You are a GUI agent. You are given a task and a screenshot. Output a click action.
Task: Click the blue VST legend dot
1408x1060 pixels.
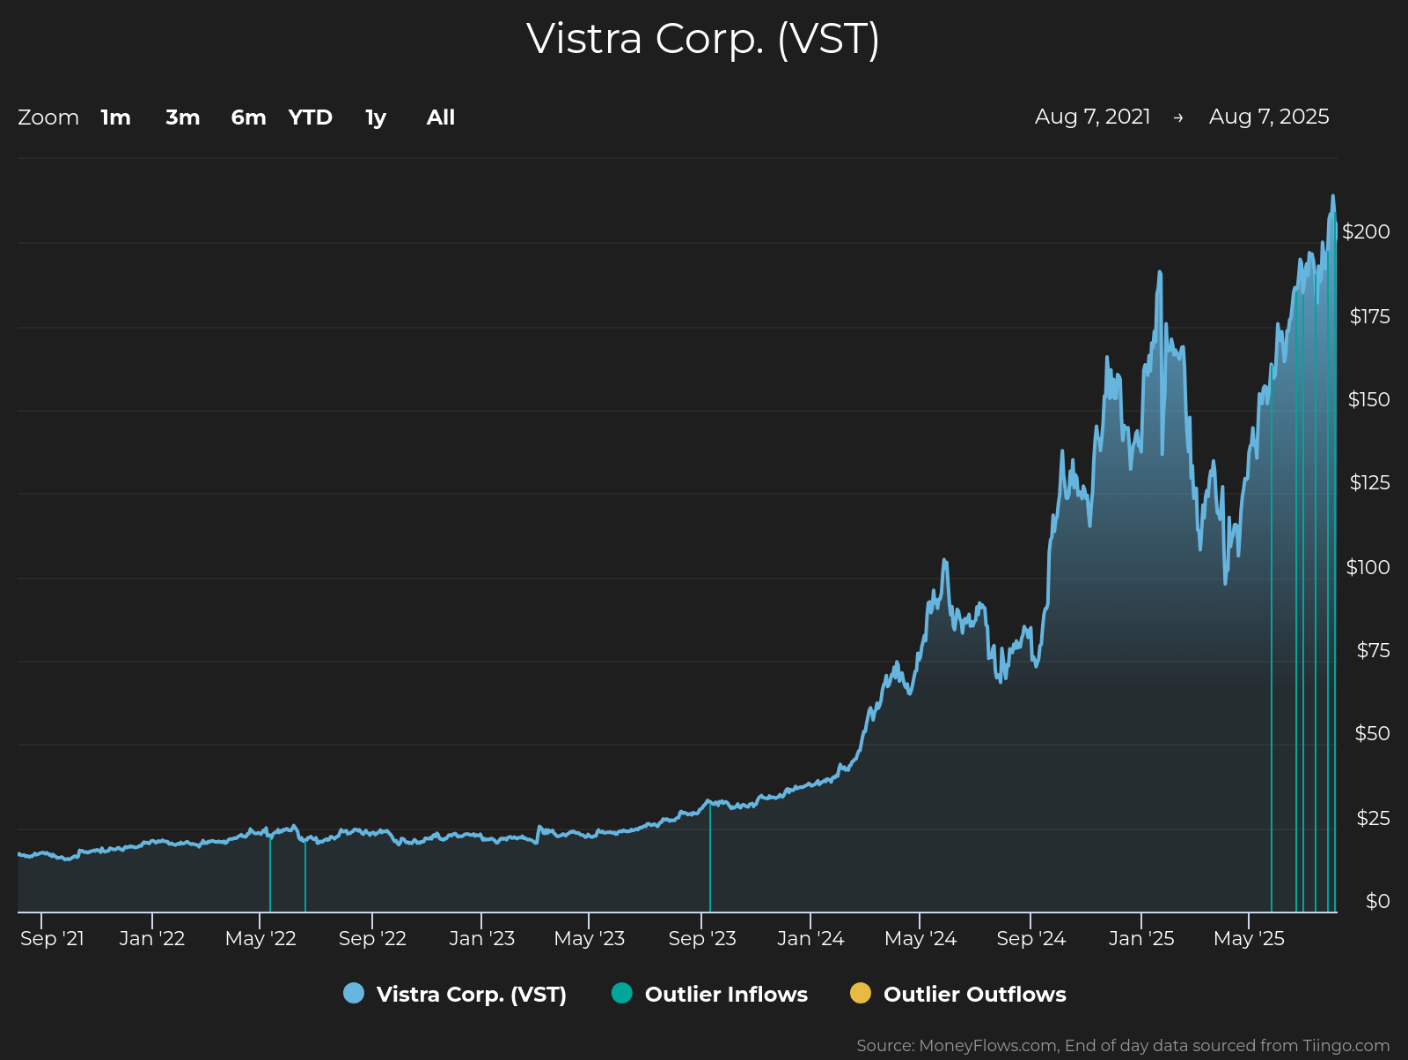353,993
